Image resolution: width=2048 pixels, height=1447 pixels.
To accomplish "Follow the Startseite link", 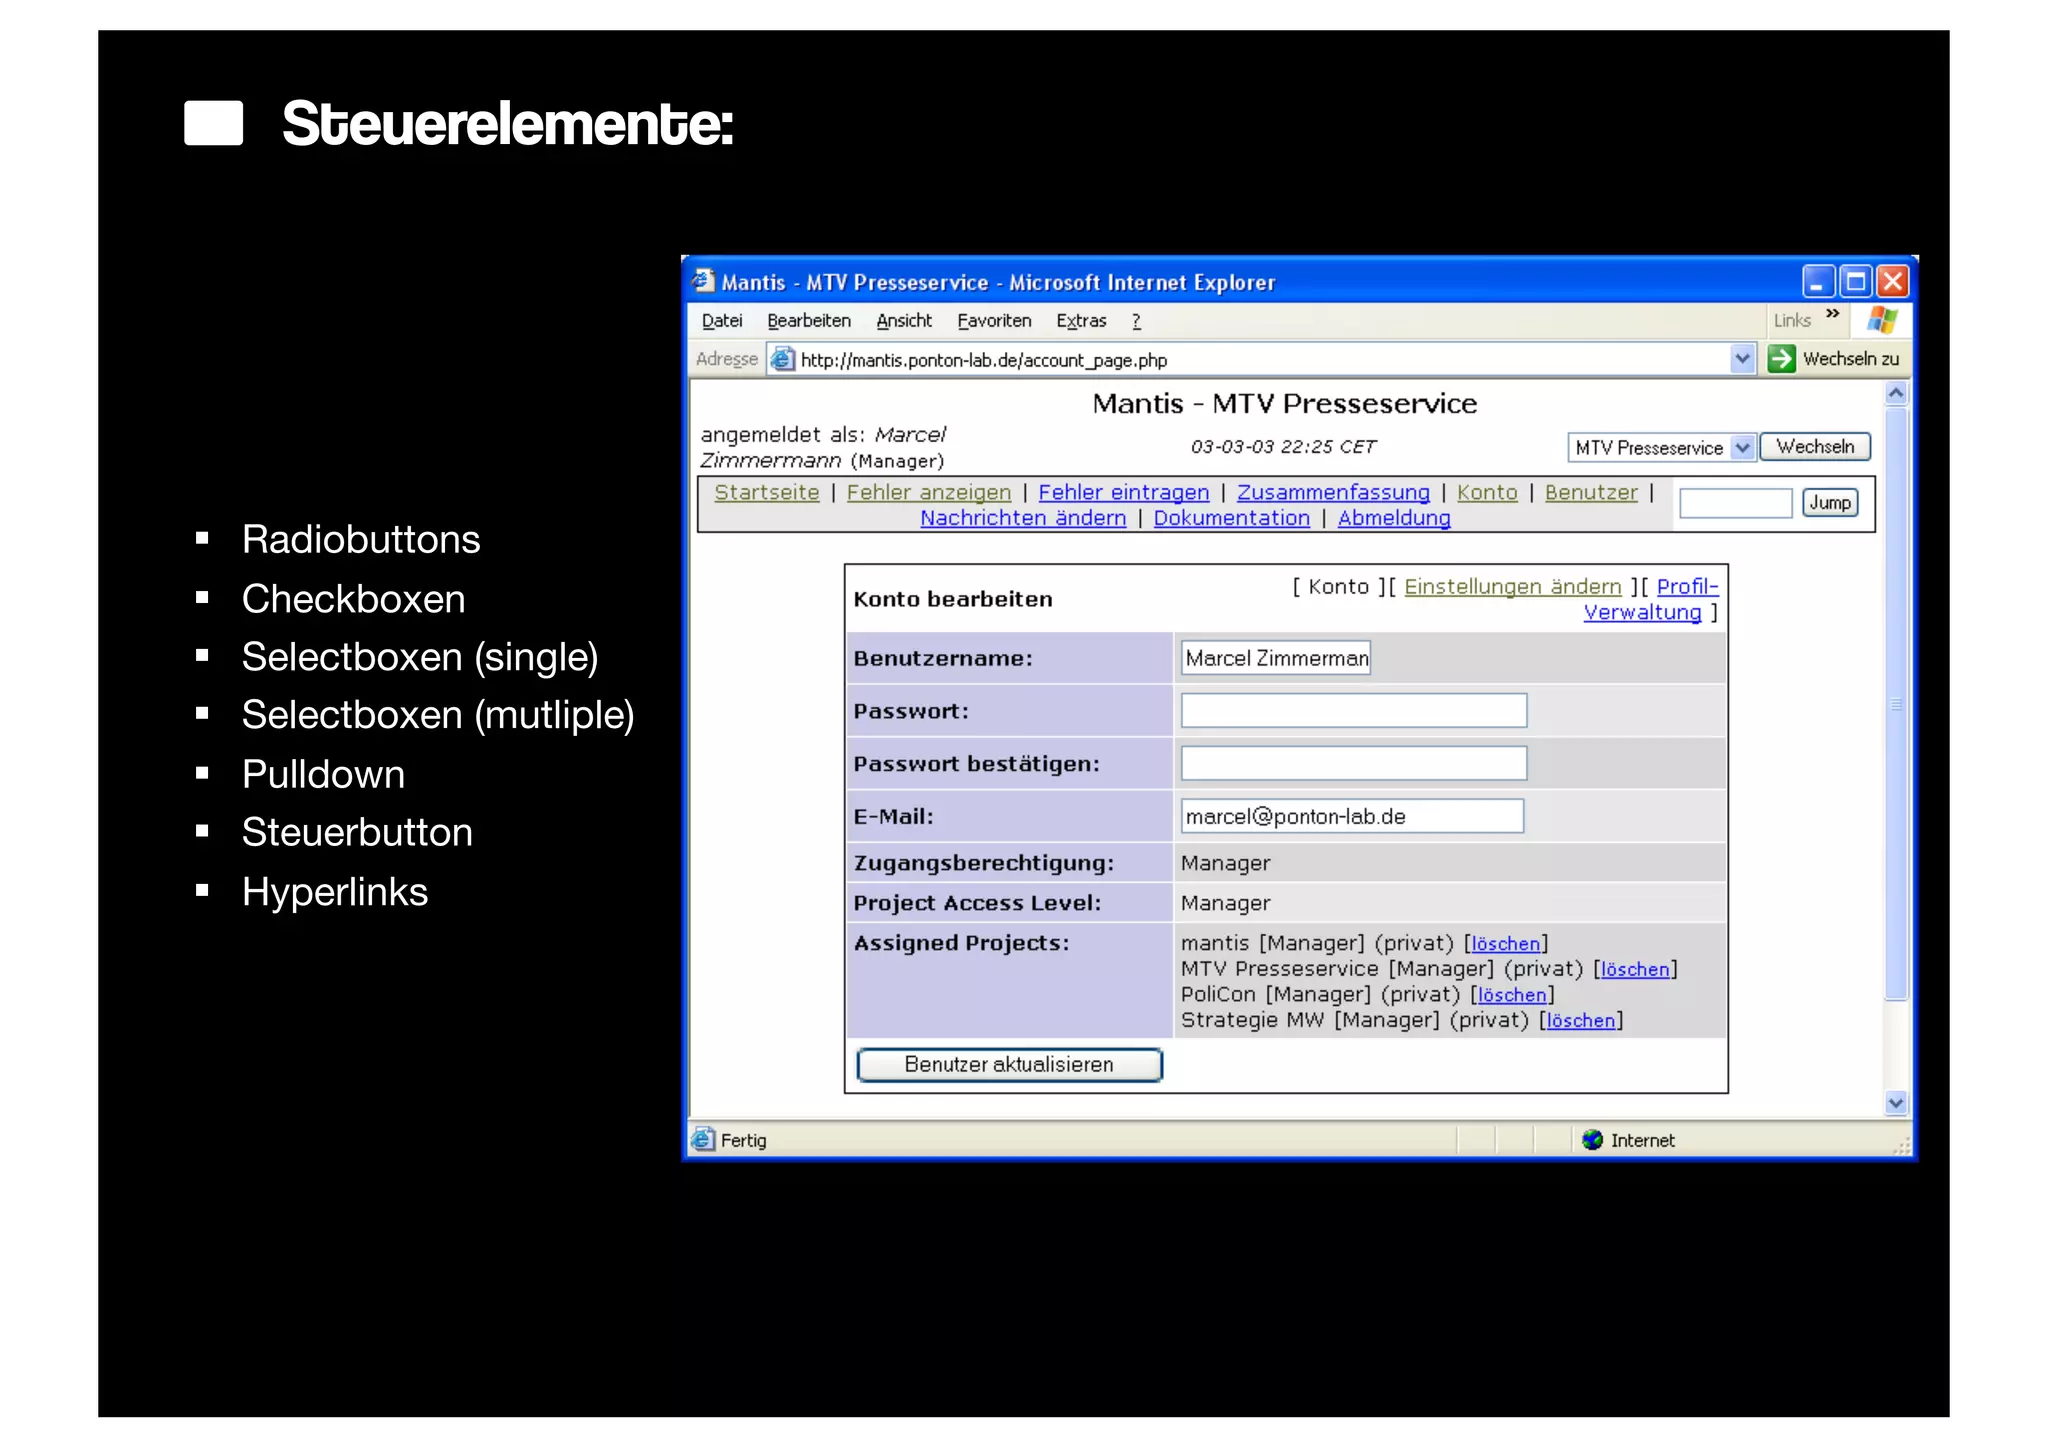I will click(x=767, y=492).
